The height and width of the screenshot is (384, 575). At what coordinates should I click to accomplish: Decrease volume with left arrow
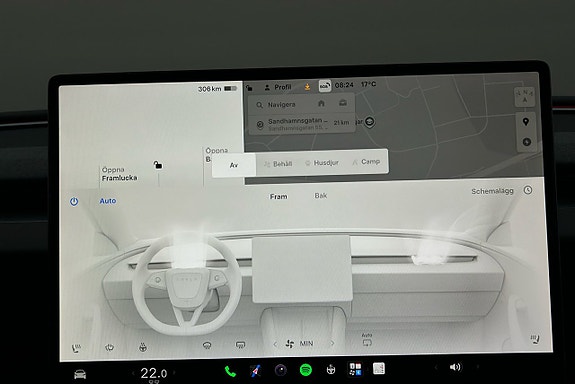[x=436, y=367]
